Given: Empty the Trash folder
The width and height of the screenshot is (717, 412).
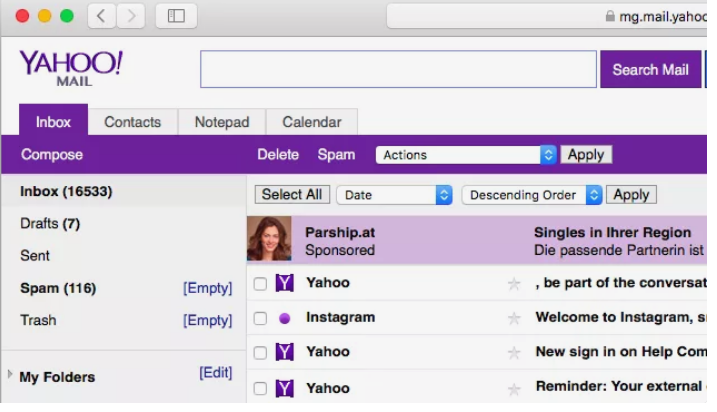Looking at the screenshot, I should click(208, 320).
